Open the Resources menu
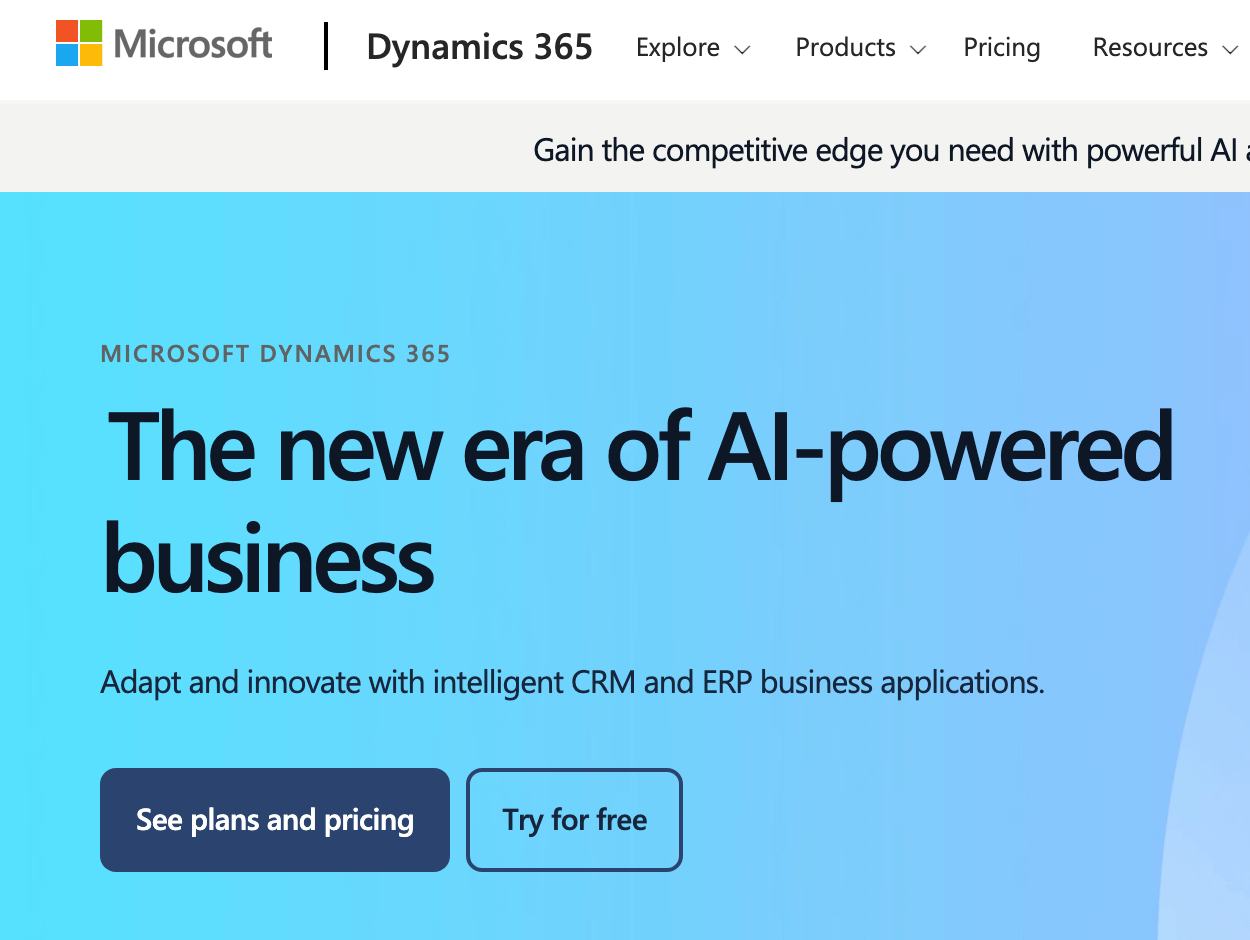Image resolution: width=1250 pixels, height=940 pixels. 1150,48
